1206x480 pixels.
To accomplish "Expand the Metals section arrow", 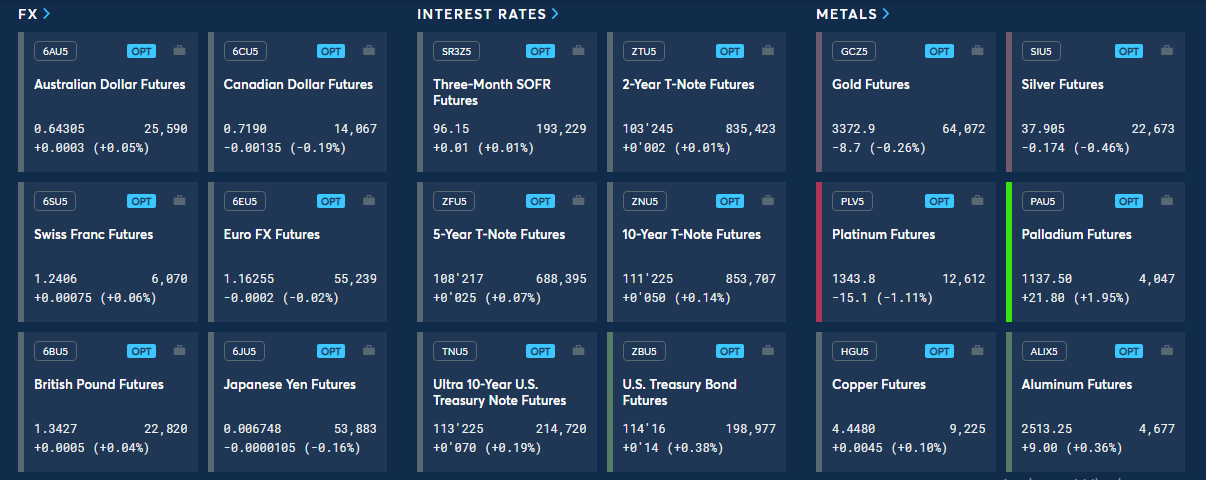I will coord(886,14).
